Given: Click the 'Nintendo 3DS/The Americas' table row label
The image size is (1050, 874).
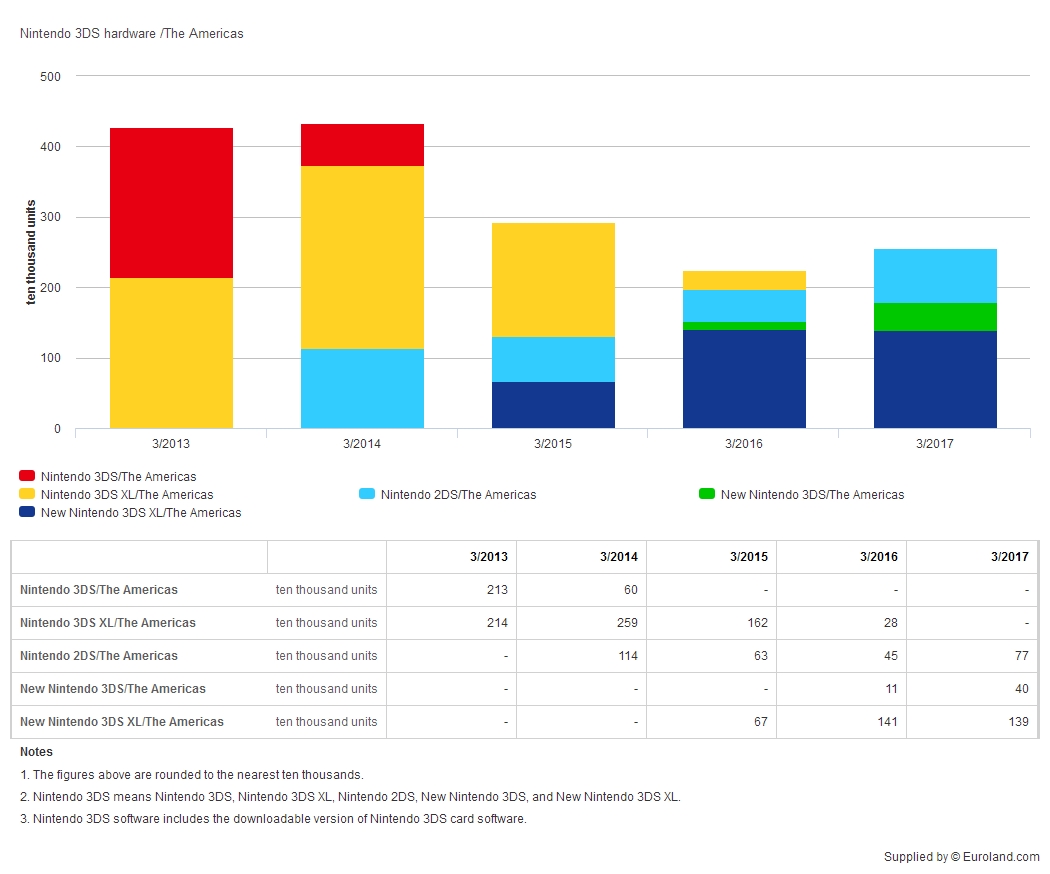Looking at the screenshot, I should pyautogui.click(x=99, y=590).
